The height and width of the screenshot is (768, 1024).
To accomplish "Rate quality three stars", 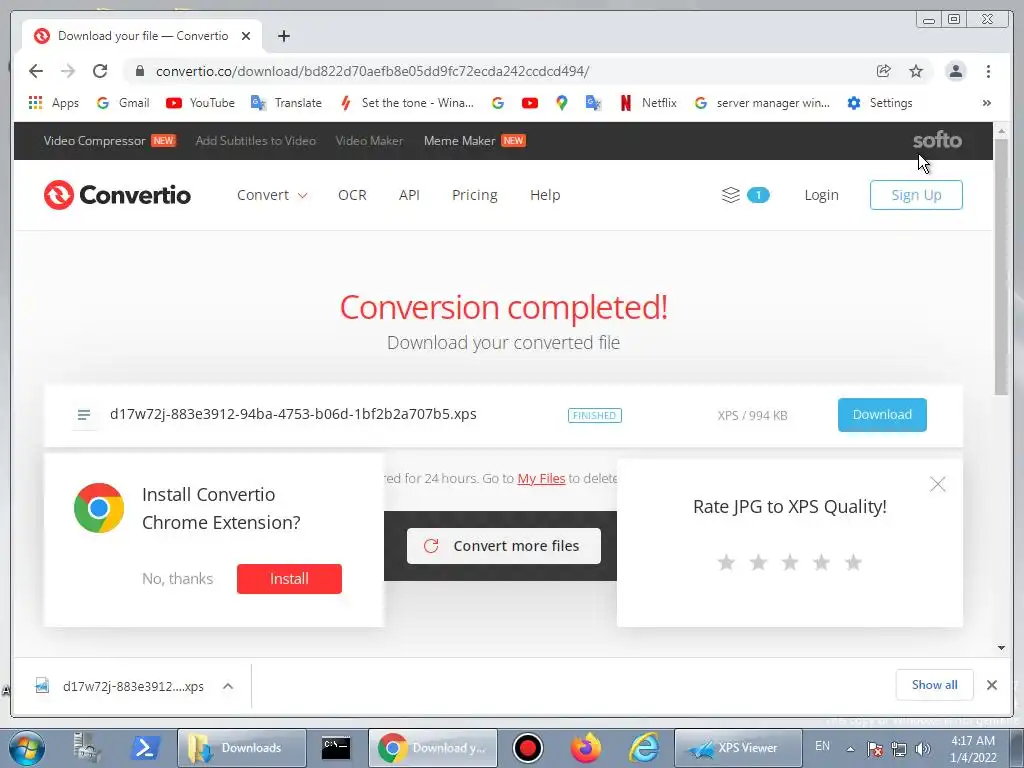I will (790, 562).
